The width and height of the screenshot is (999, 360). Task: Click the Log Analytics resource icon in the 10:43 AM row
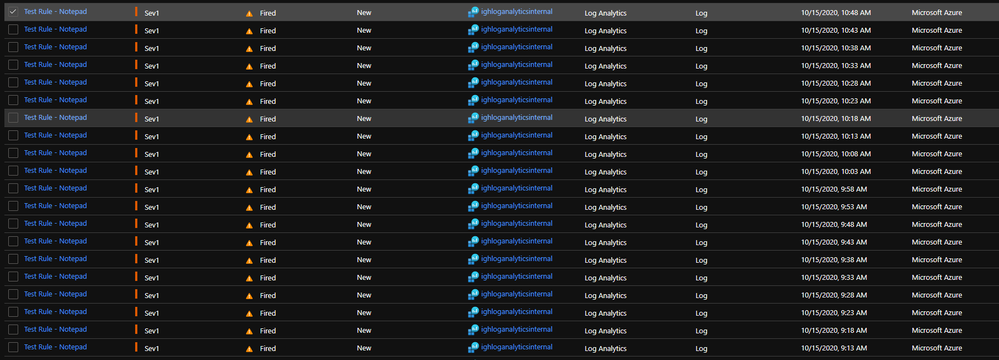pyautogui.click(x=473, y=29)
